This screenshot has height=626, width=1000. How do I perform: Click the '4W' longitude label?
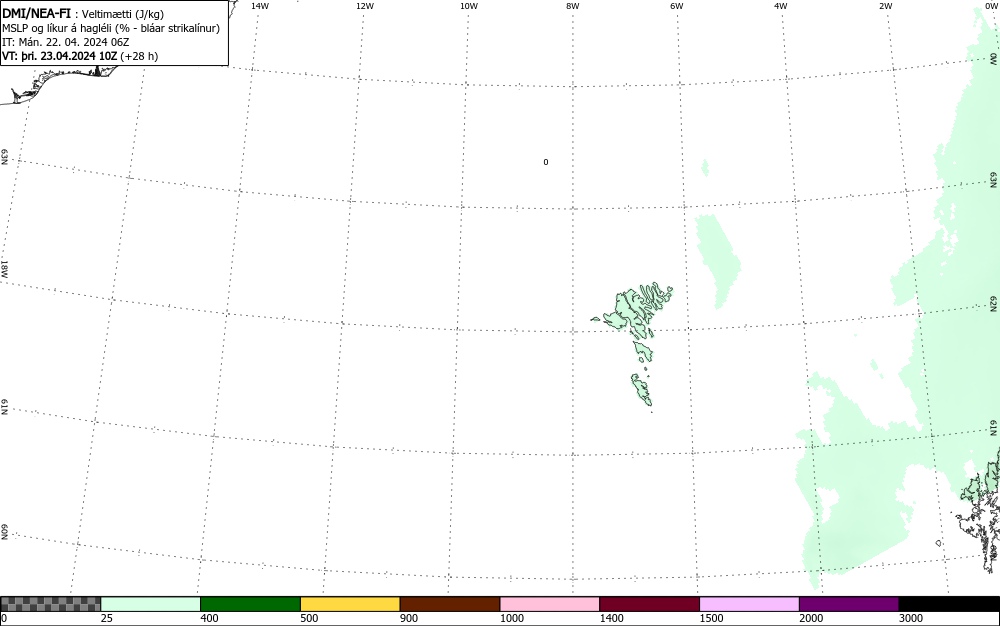pos(781,6)
